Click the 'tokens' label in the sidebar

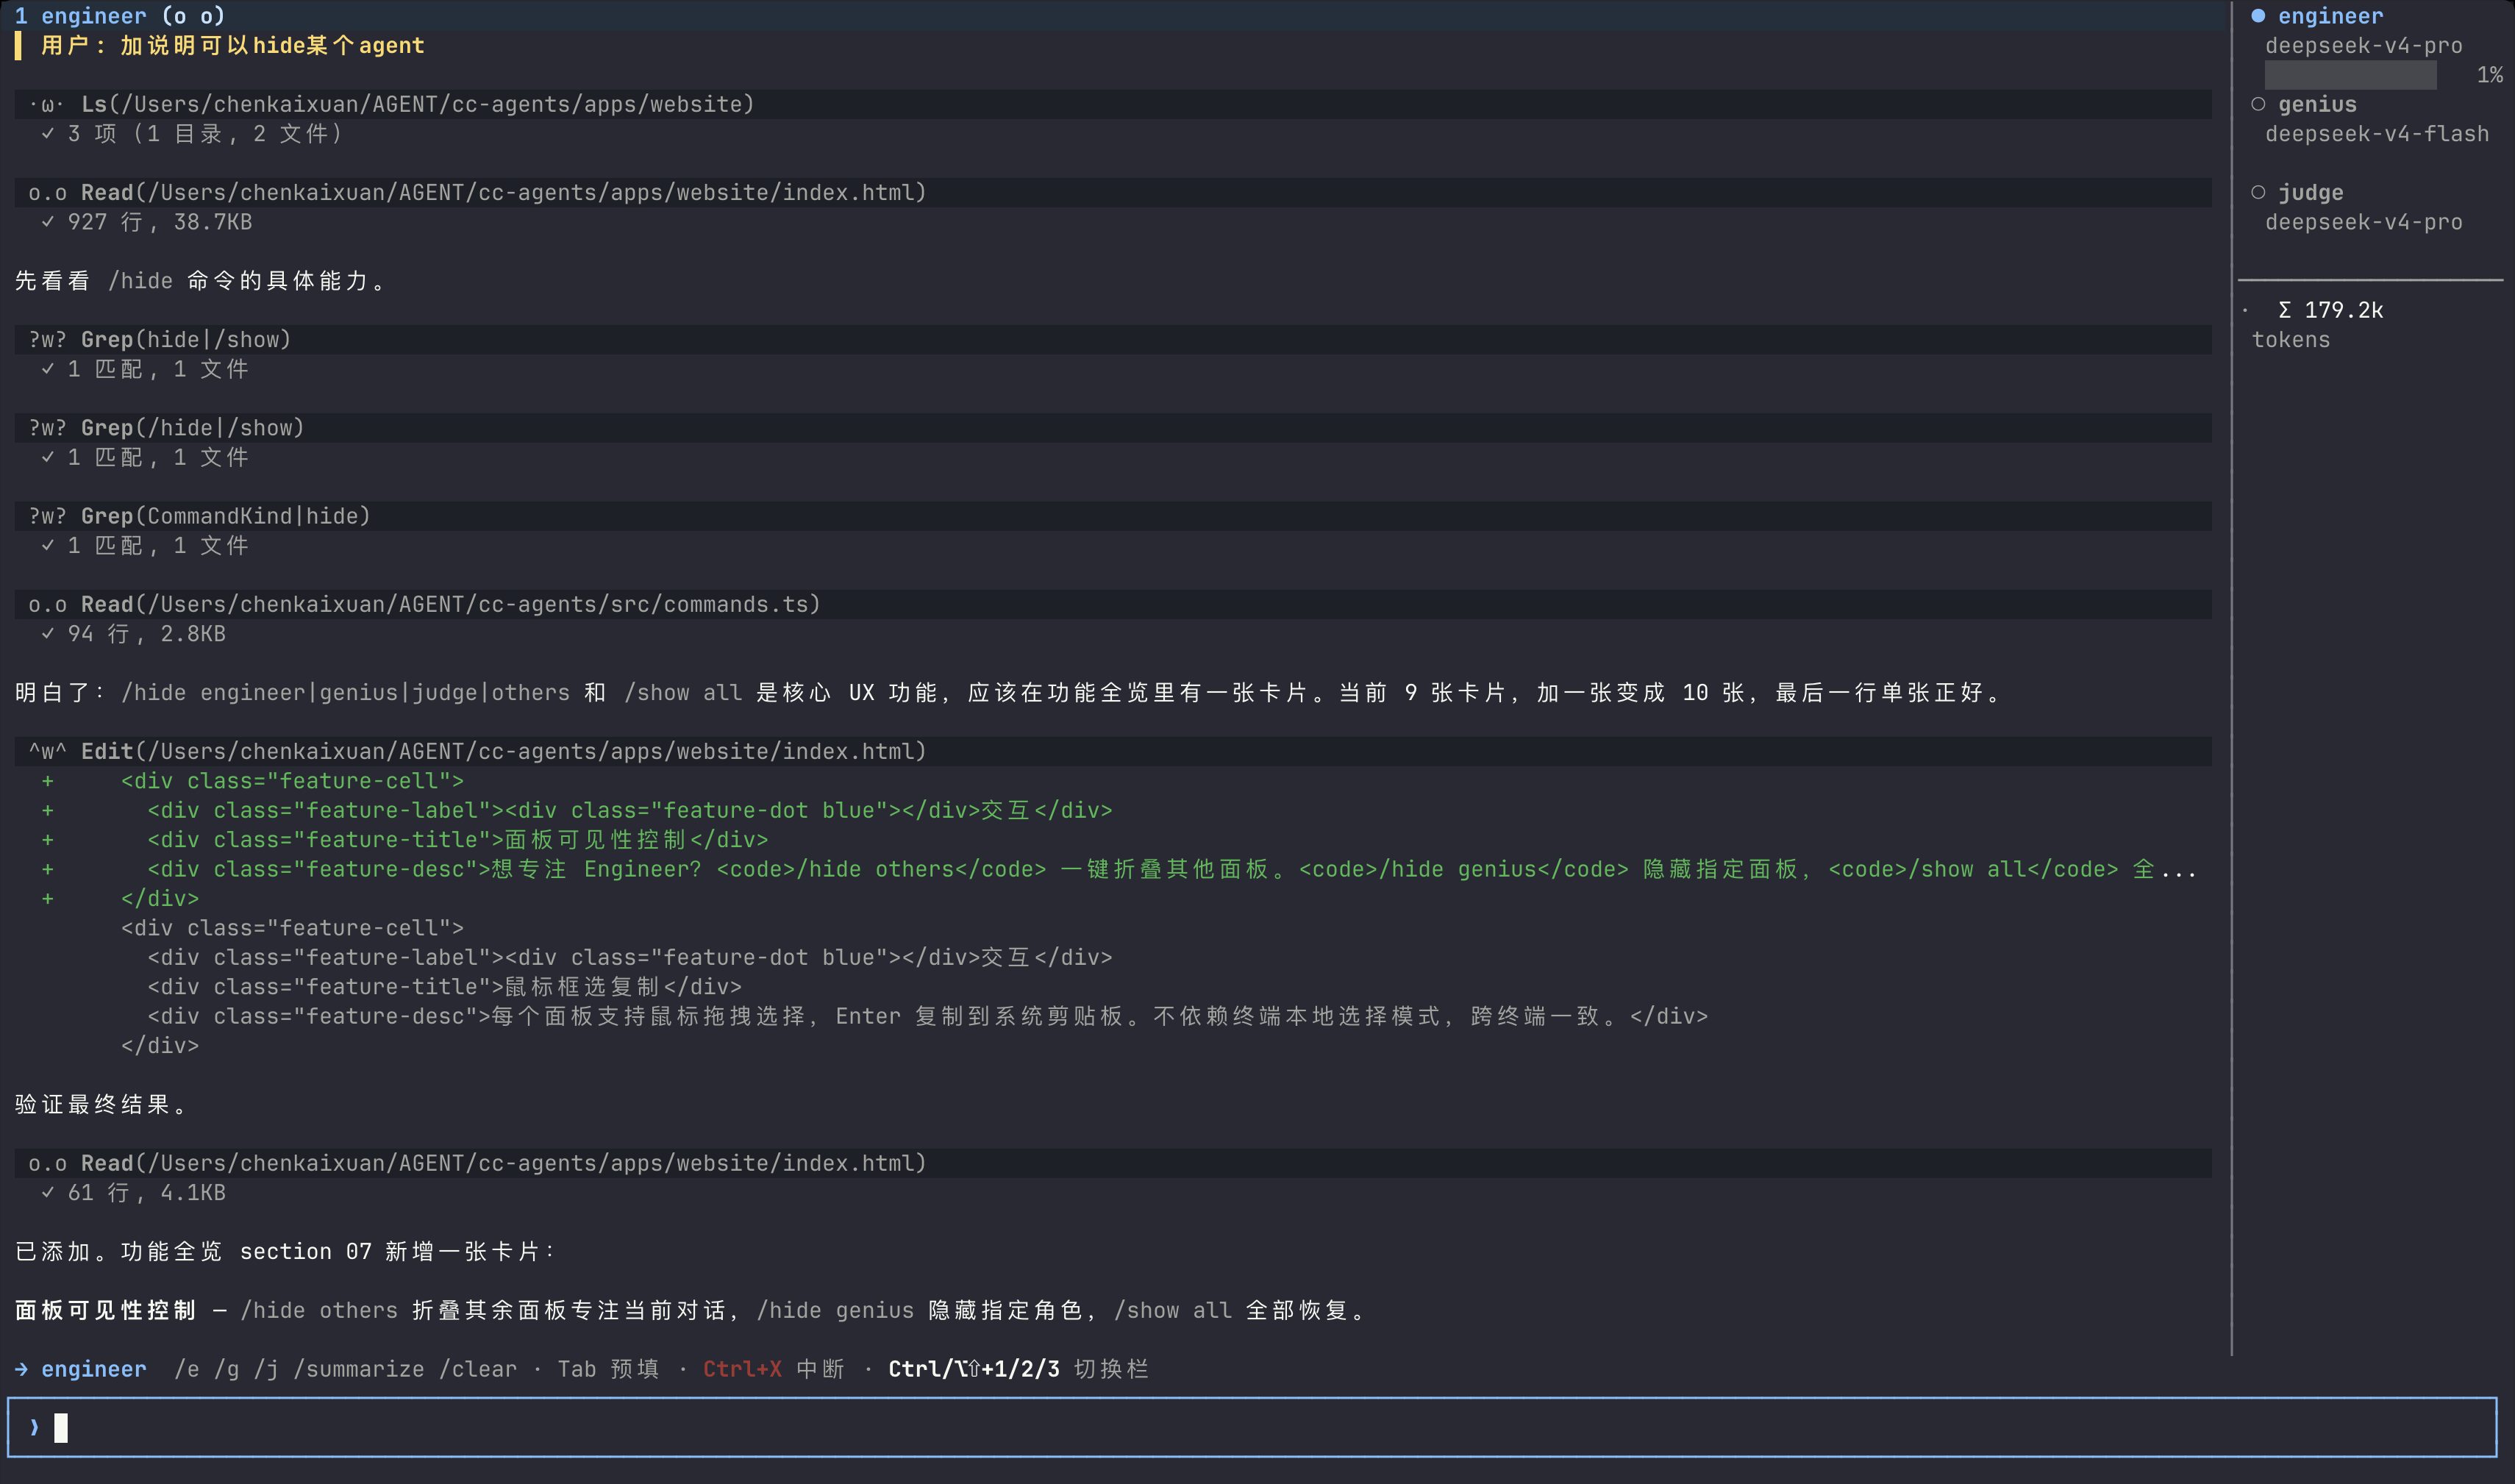[2291, 340]
